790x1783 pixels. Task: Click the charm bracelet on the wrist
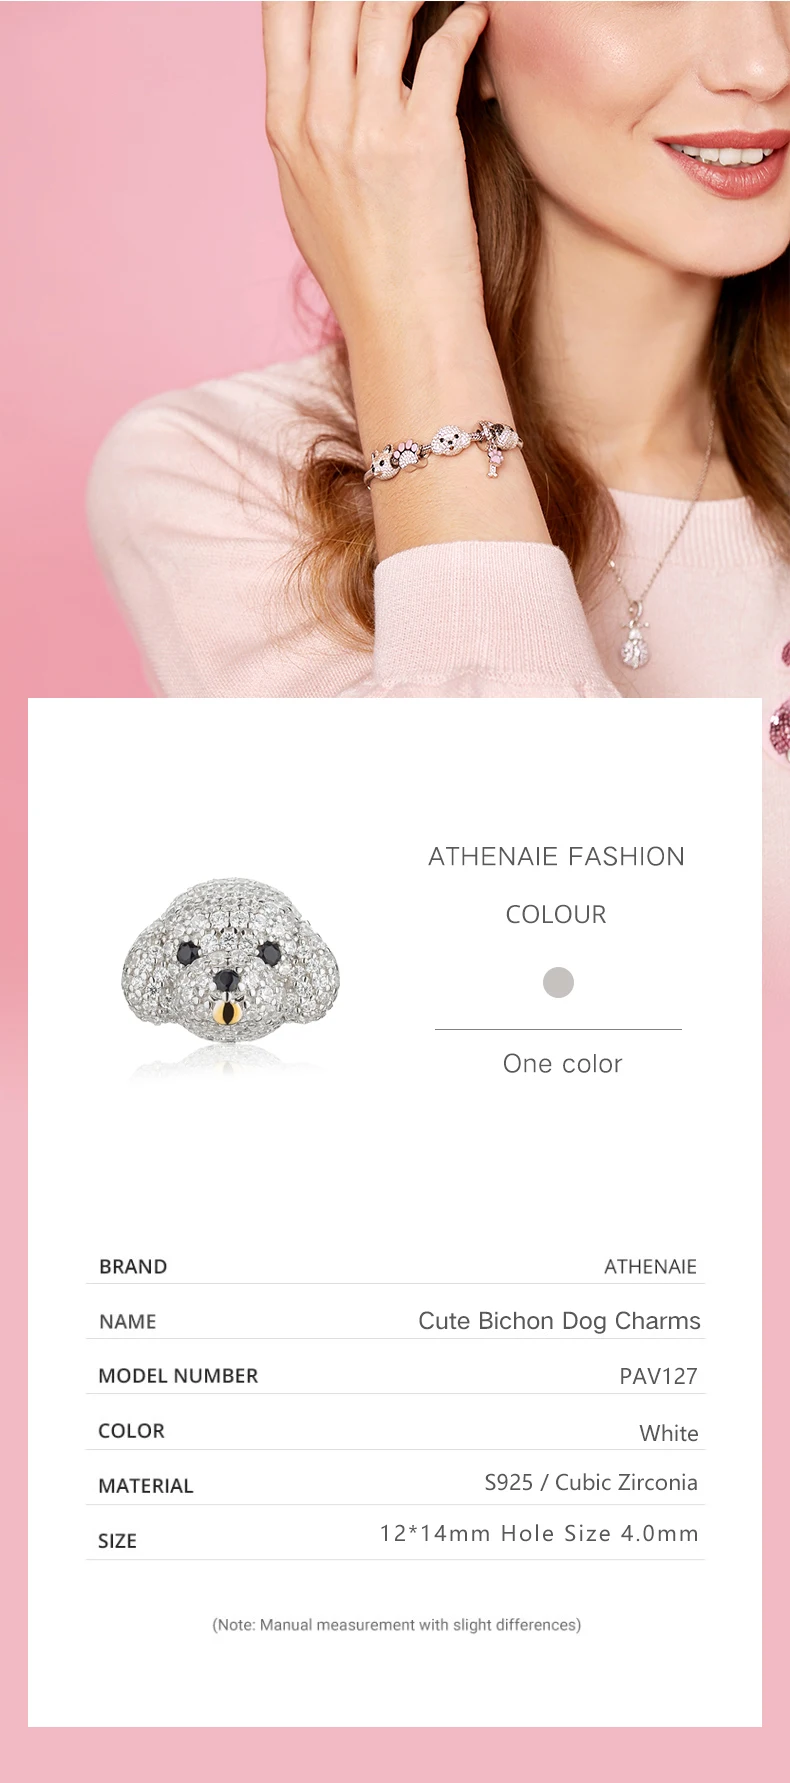click(442, 451)
